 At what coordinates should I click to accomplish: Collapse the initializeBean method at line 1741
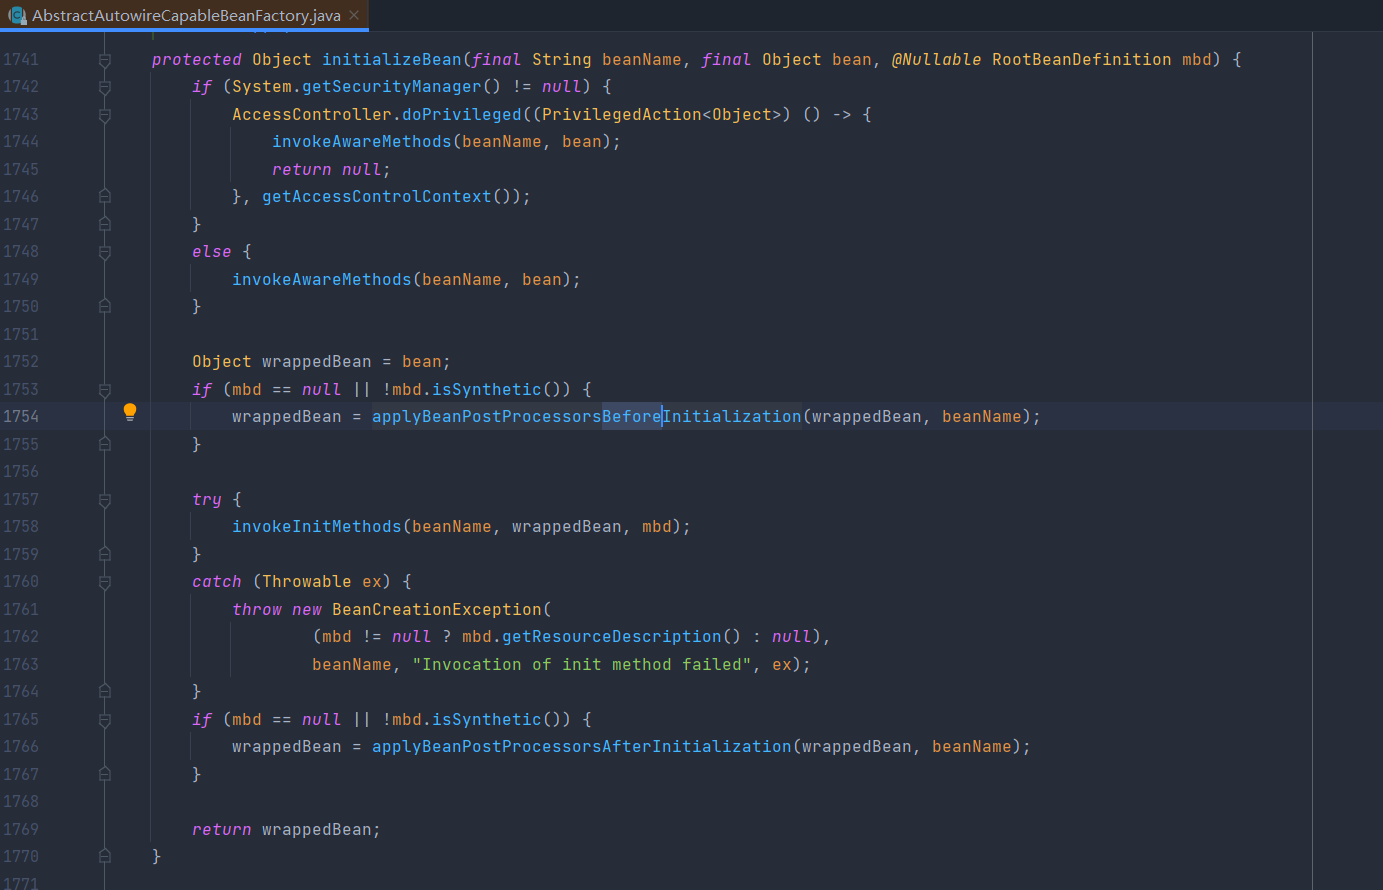click(x=105, y=60)
